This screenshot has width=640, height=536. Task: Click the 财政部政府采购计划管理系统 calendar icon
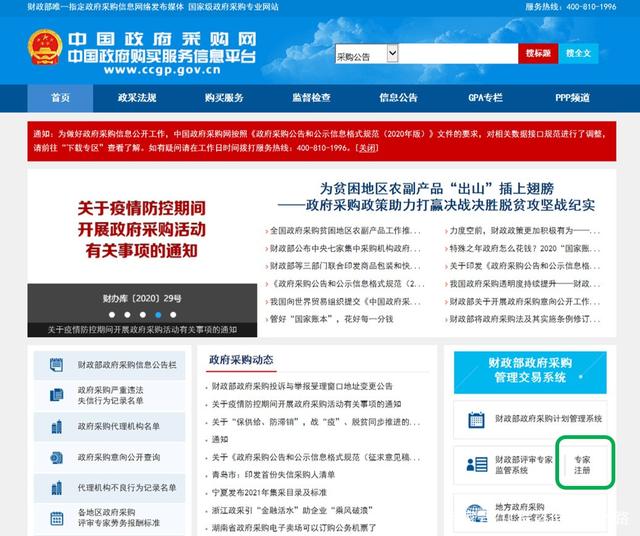[476, 420]
